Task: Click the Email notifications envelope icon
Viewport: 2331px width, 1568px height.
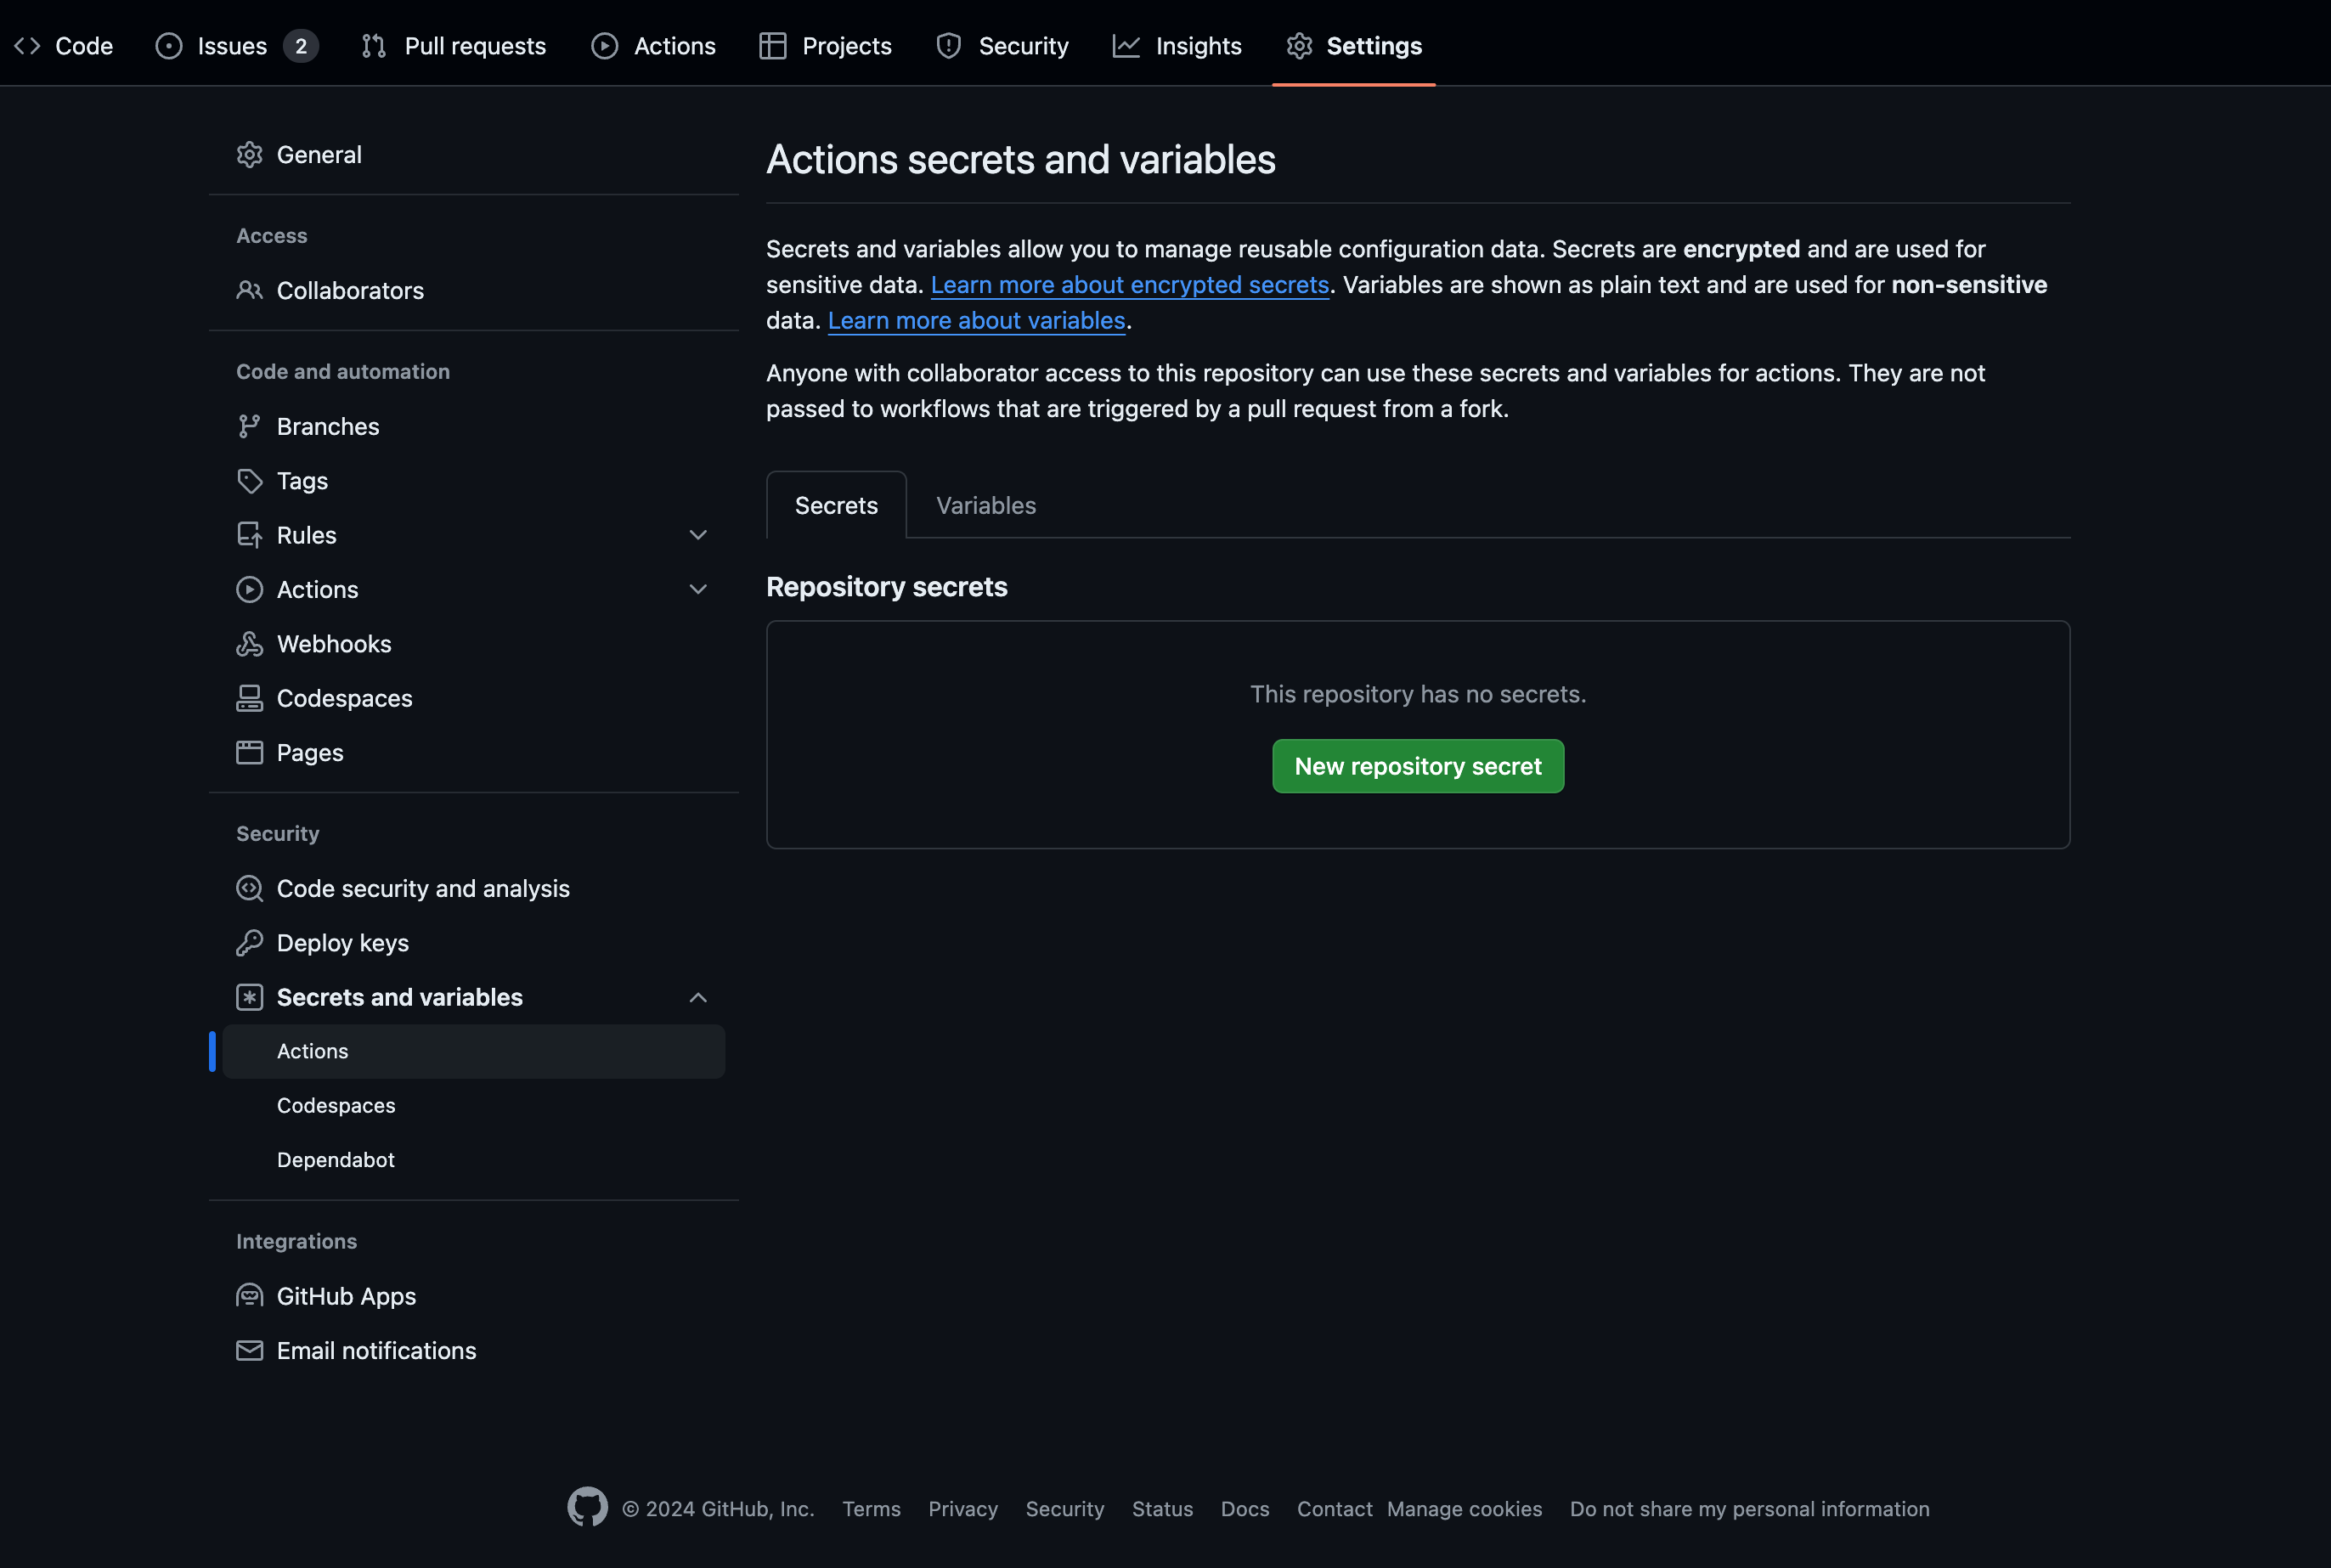Action: coord(249,1351)
